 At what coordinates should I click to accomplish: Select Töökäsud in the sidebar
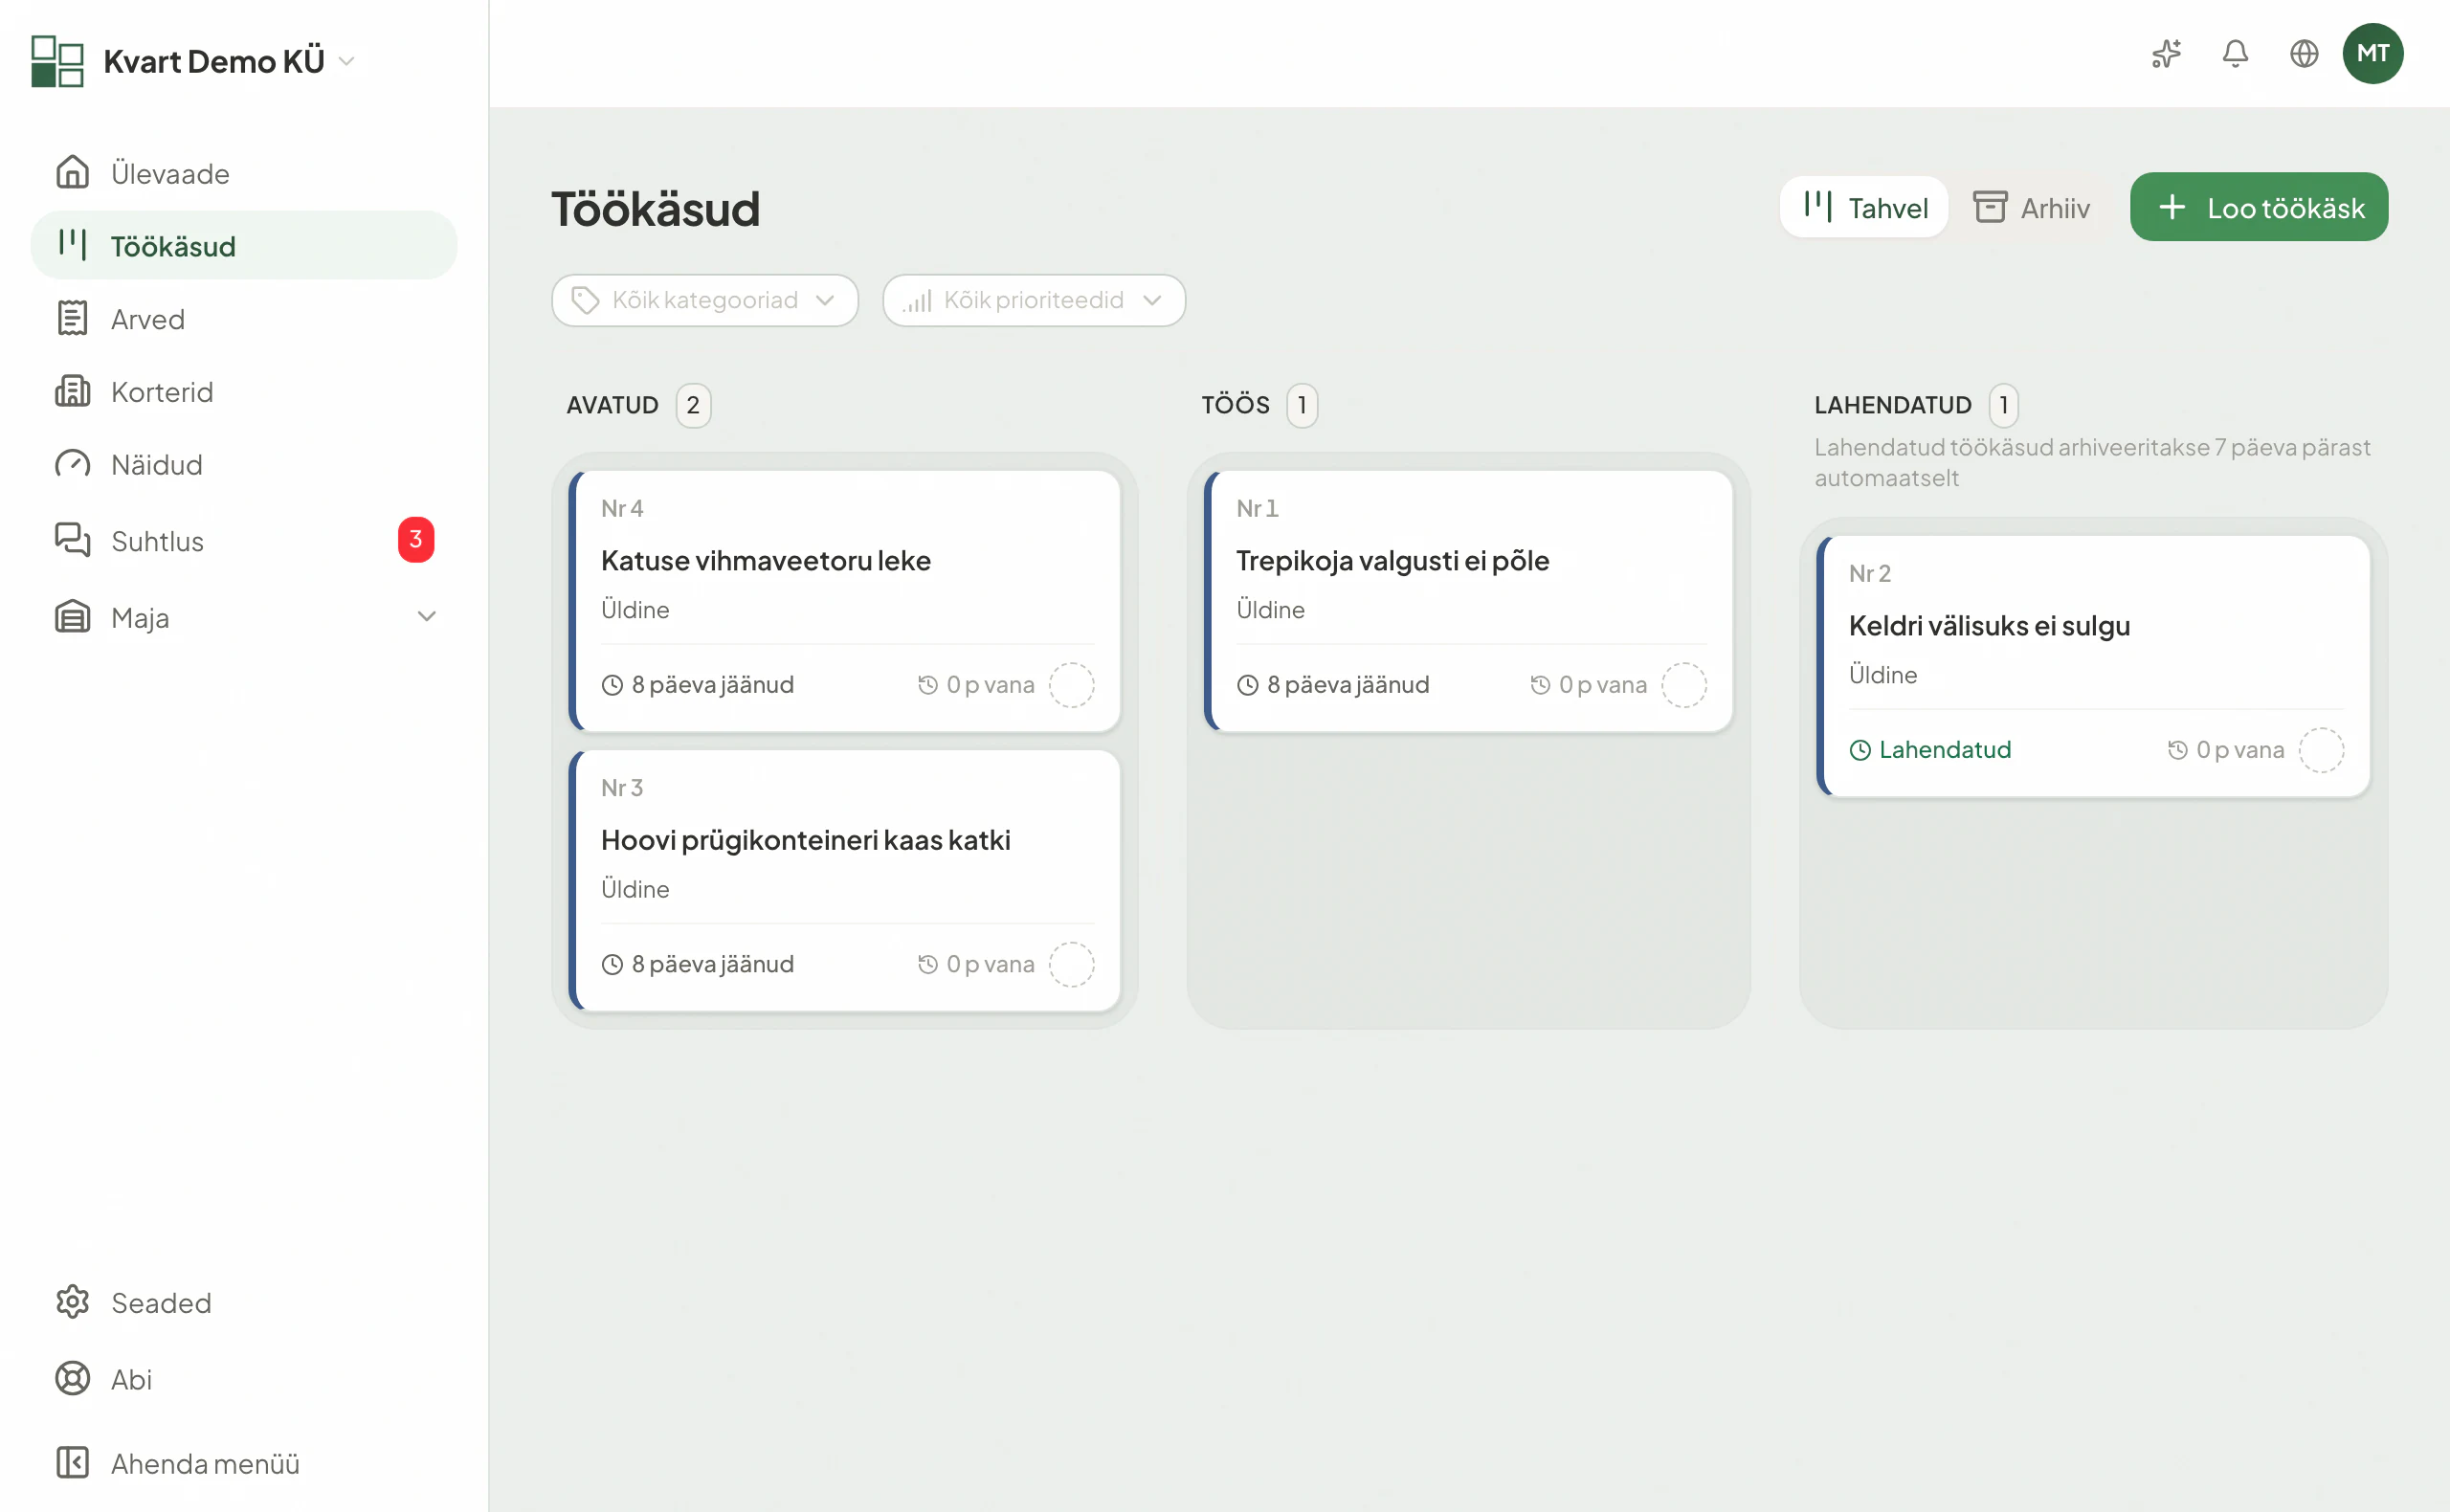coord(244,245)
